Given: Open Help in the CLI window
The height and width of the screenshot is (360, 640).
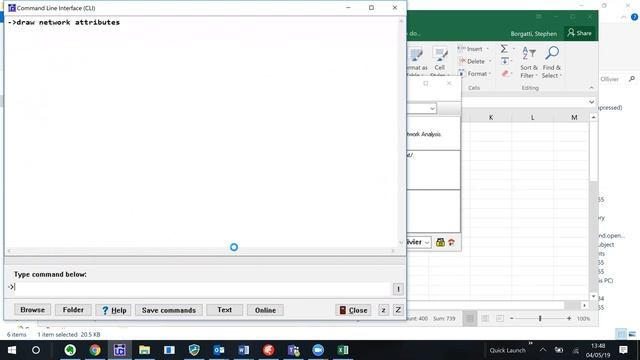Looking at the screenshot, I should pyautogui.click(x=113, y=310).
